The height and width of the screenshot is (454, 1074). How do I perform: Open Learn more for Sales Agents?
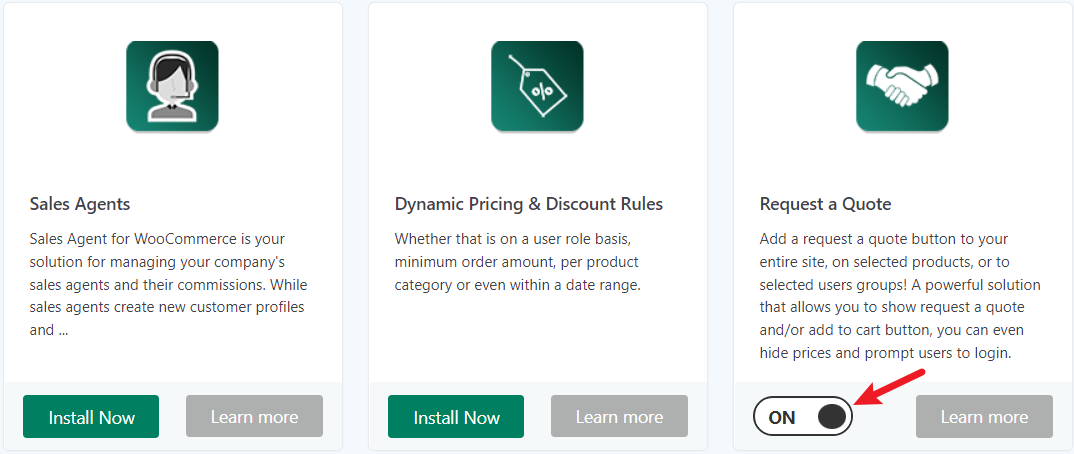[x=254, y=416]
